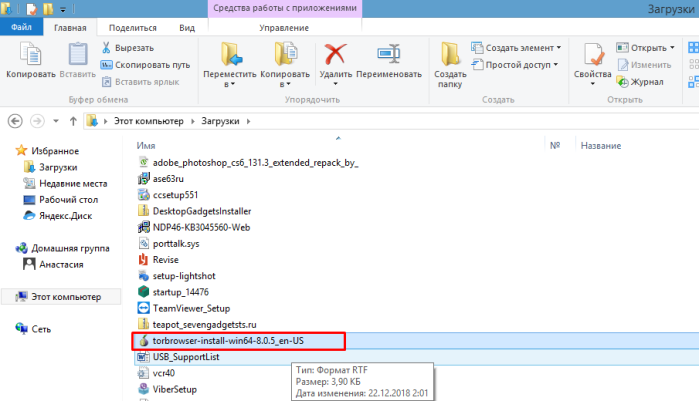Image resolution: width=699 pixels, height=401 pixels.
Task: Click Вставить ярлык to paste a shortcut
Action: click(x=141, y=82)
